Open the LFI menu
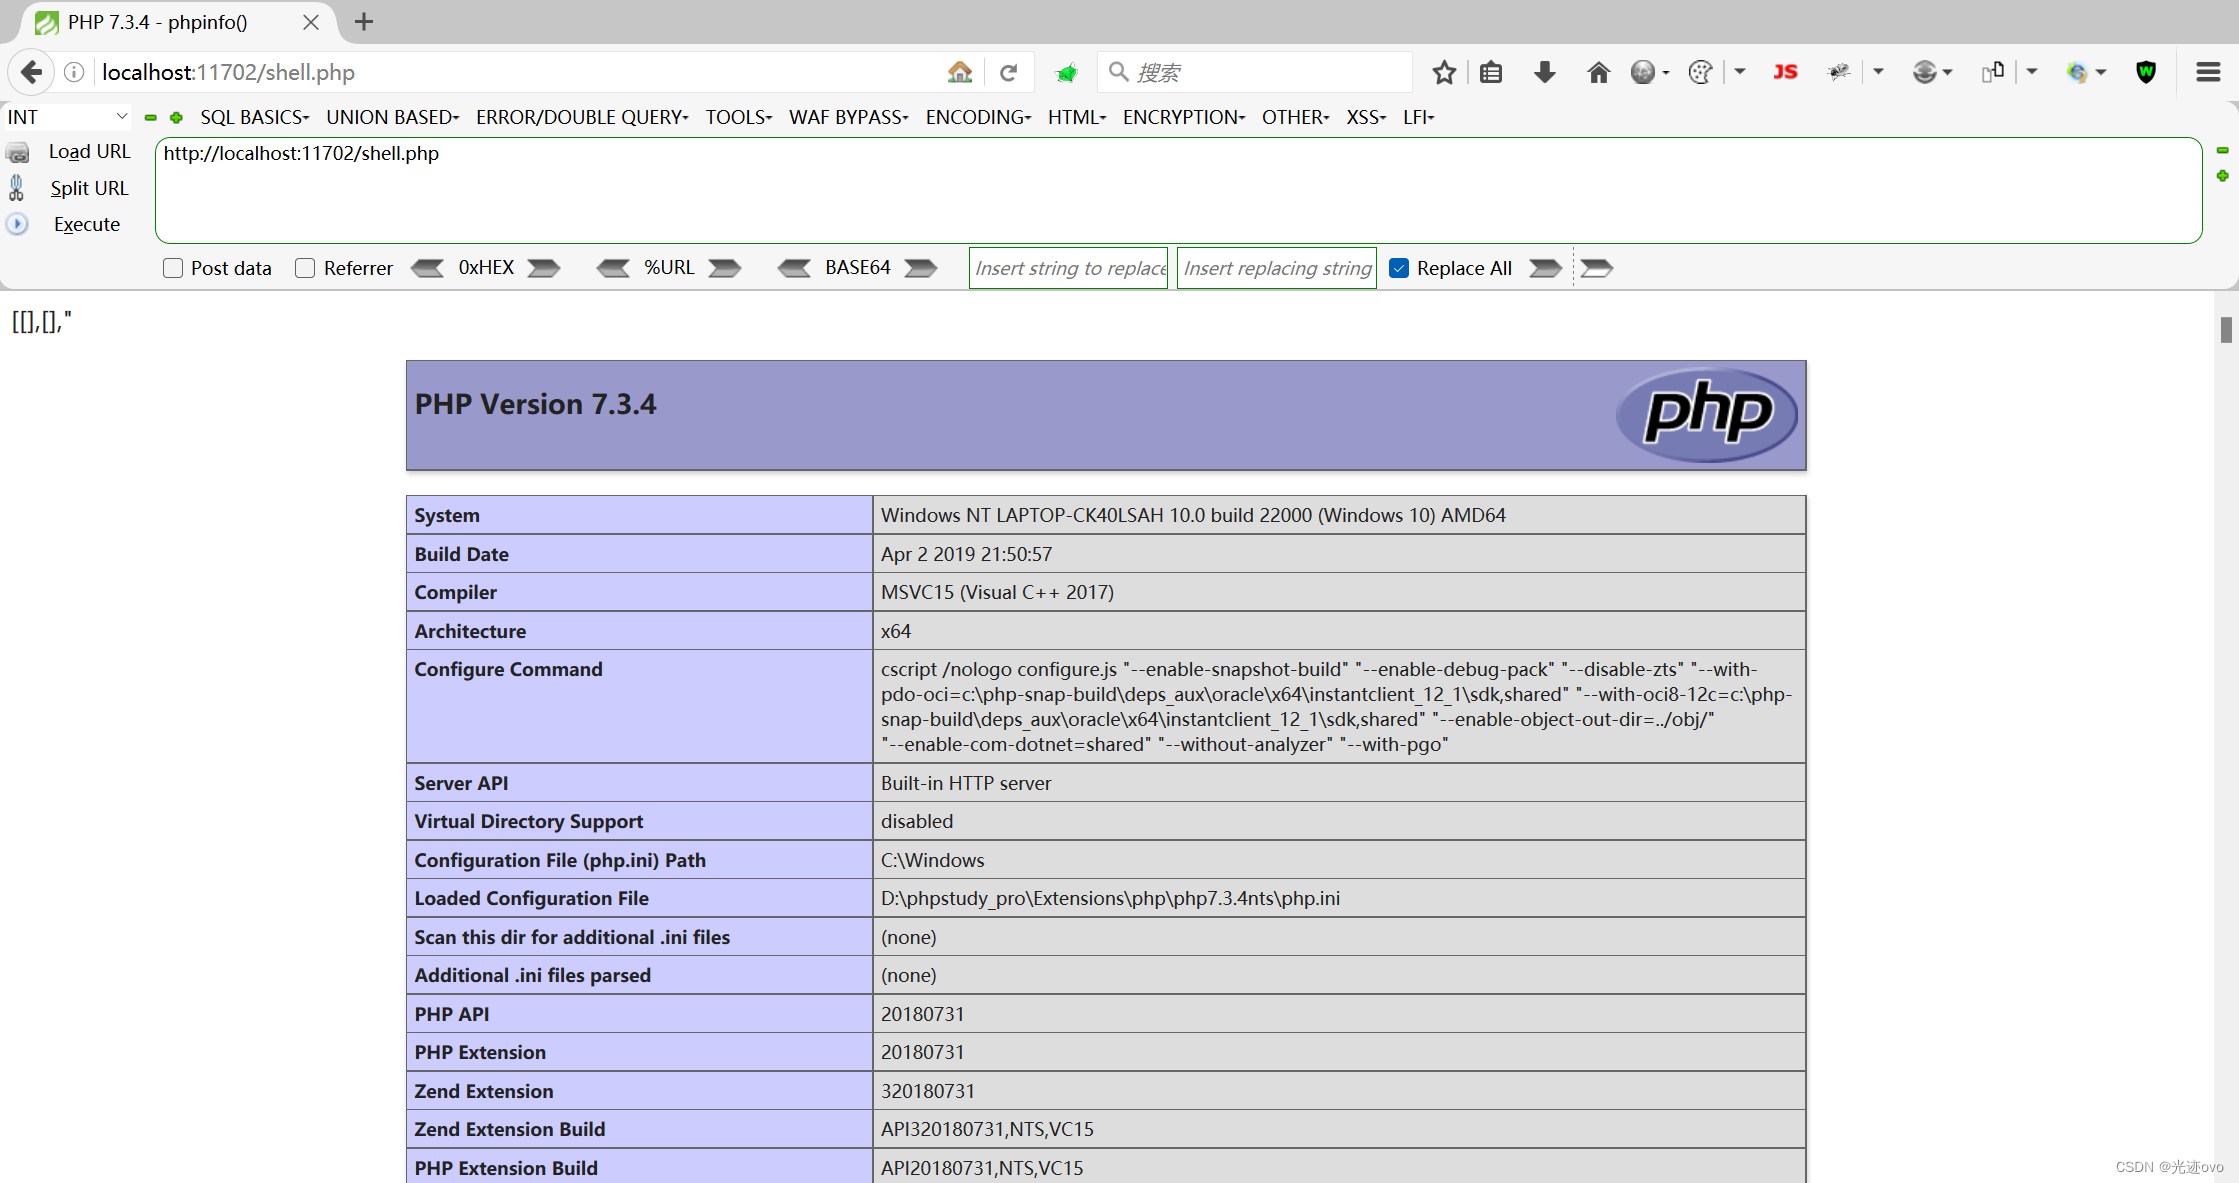 tap(1418, 117)
